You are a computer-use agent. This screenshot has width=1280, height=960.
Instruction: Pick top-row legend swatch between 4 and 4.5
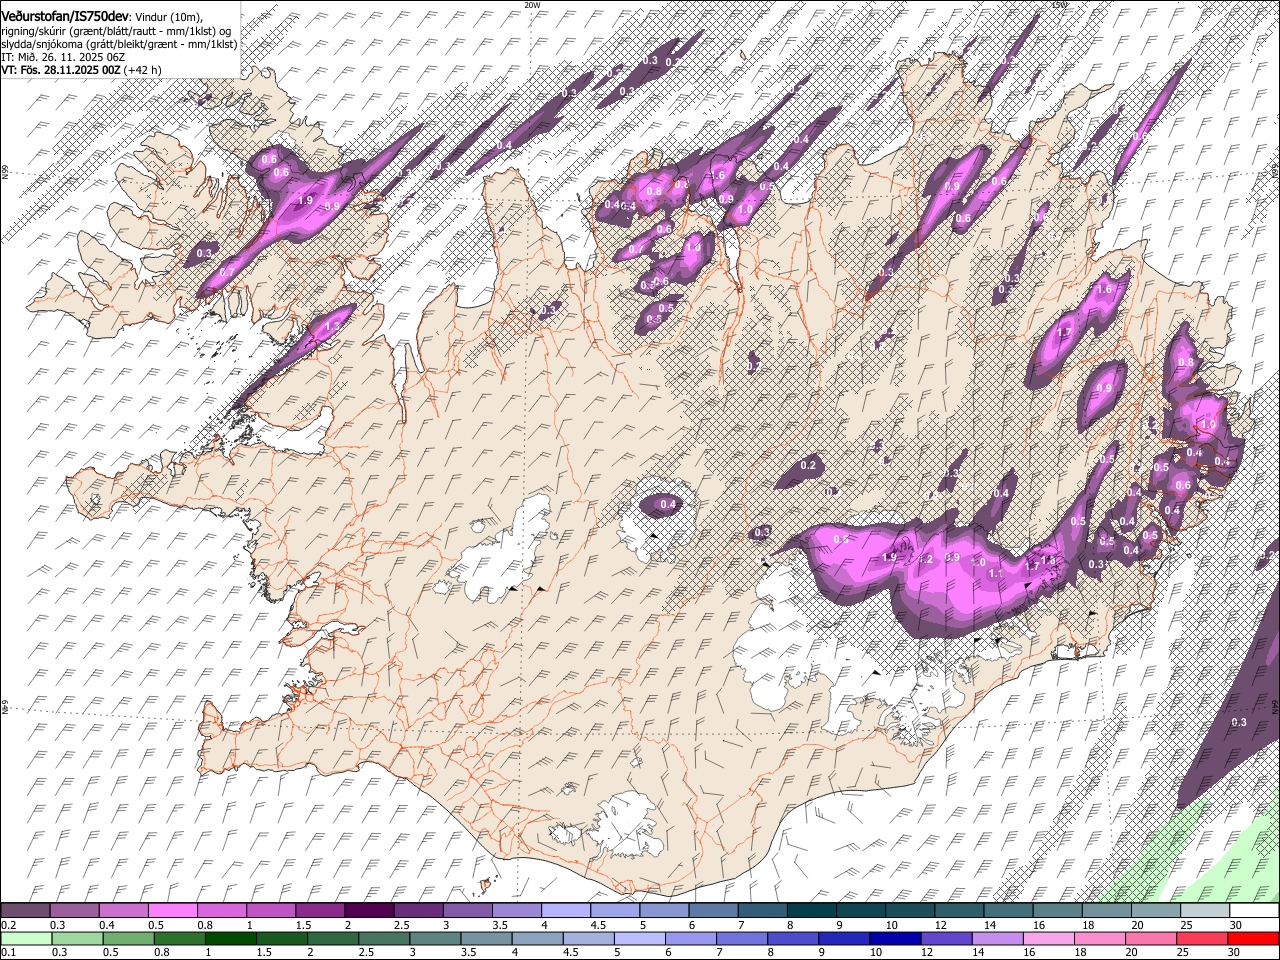pyautogui.click(x=566, y=910)
